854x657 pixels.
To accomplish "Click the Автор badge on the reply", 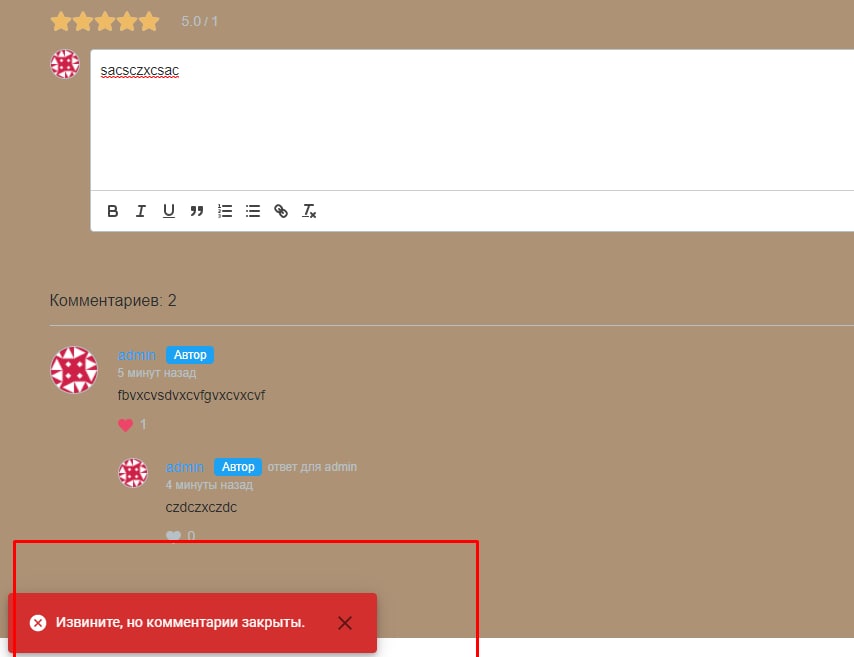I will point(238,467).
